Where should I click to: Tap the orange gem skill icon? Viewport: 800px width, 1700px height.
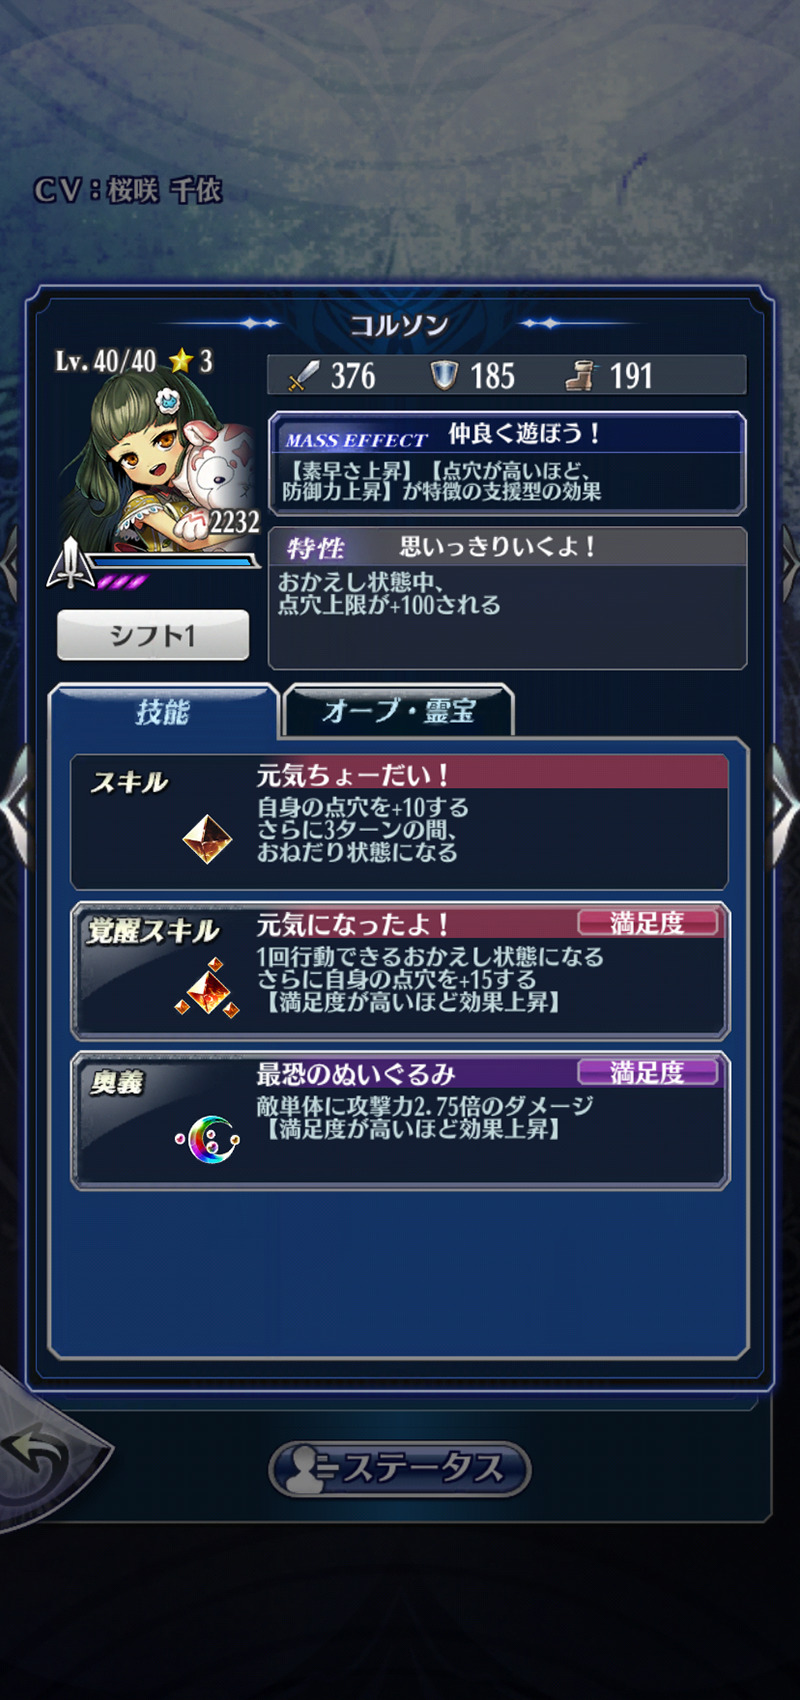207,838
